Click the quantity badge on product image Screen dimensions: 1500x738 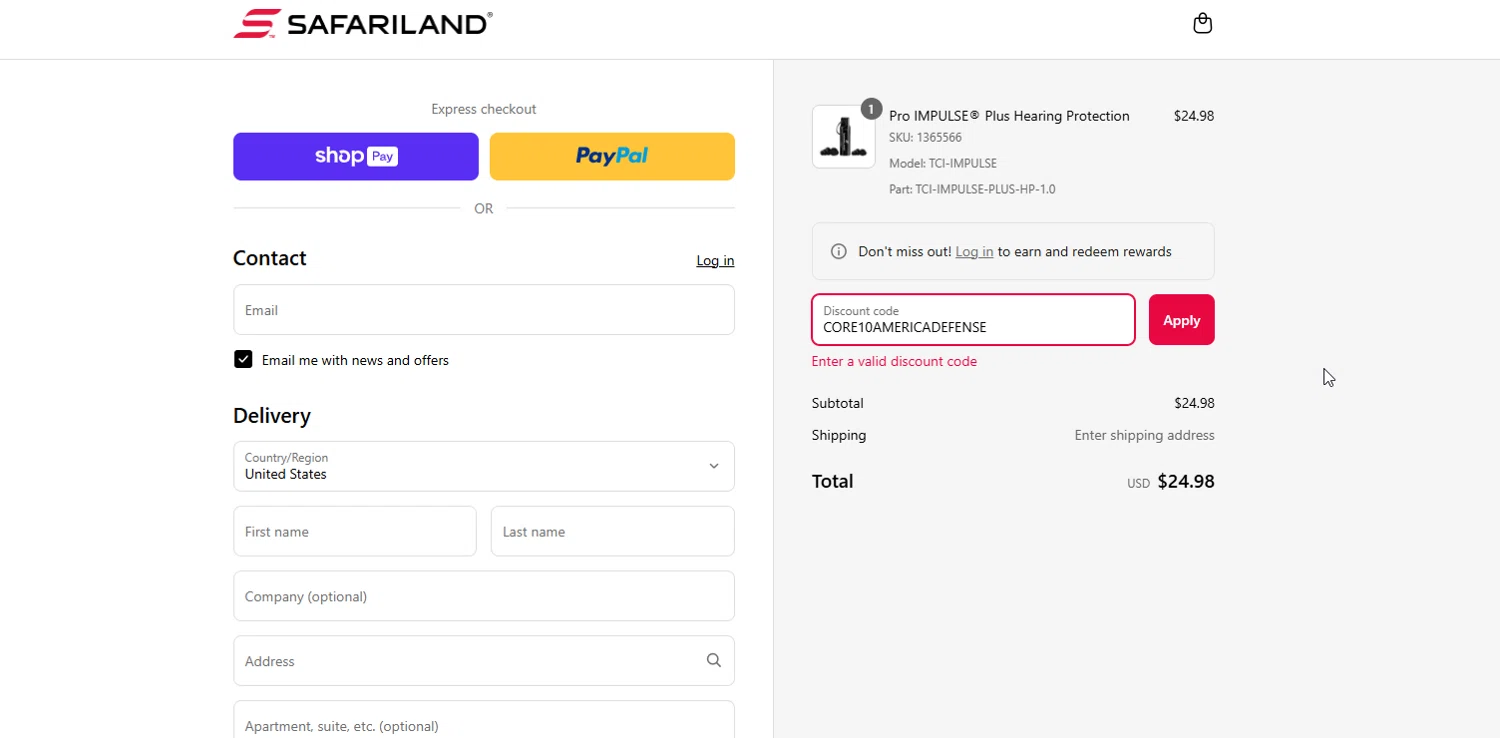point(871,108)
